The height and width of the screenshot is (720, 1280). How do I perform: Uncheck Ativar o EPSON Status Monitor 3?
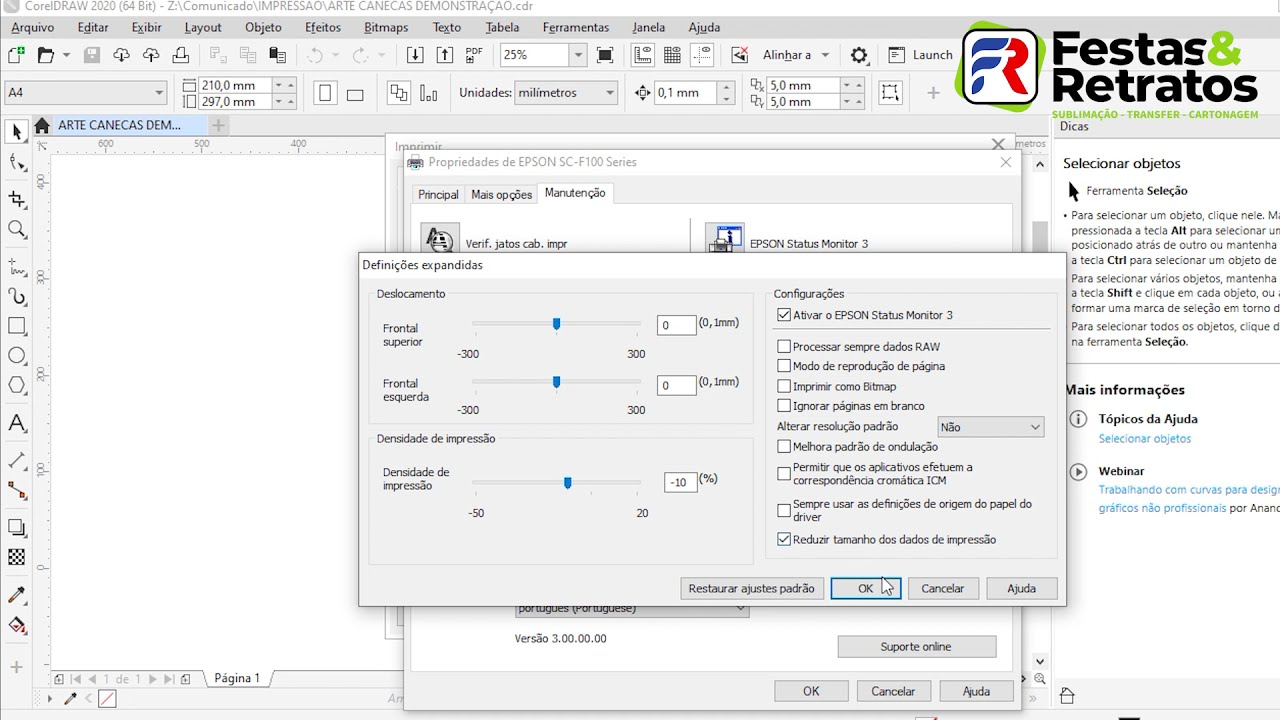(x=784, y=315)
